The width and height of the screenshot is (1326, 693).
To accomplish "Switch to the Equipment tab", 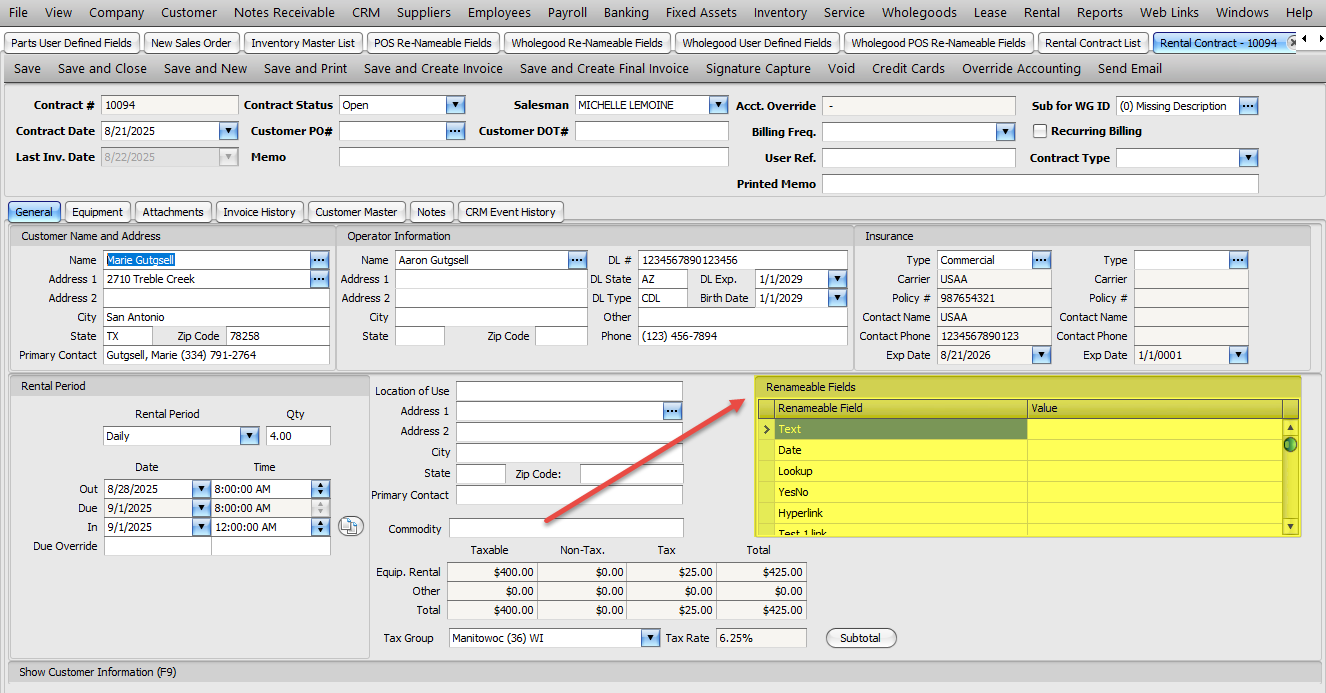I will click(97, 212).
